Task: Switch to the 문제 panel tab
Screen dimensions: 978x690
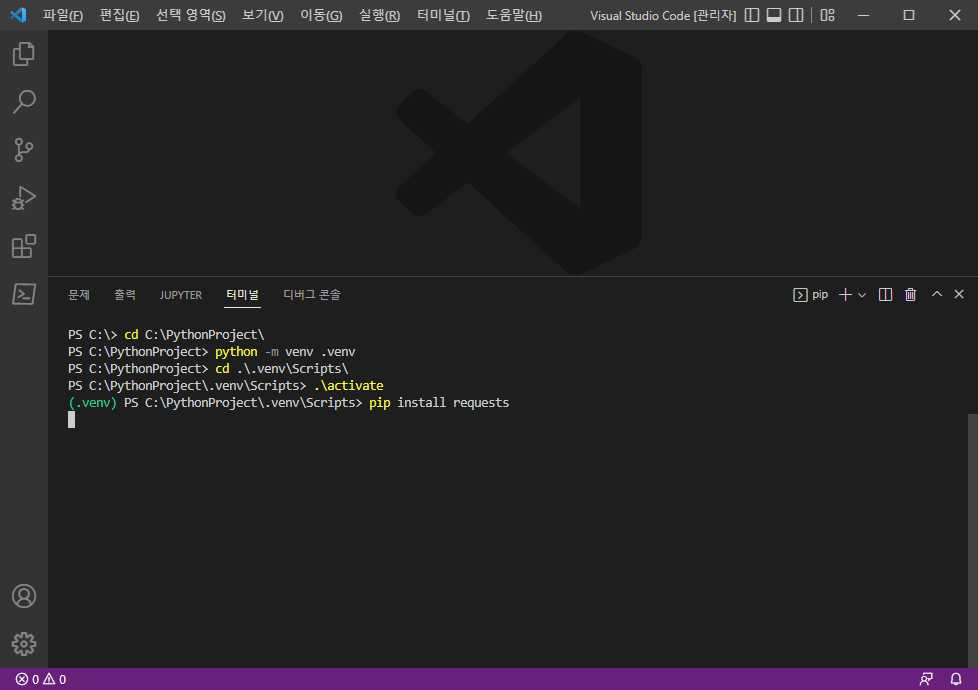Action: [x=79, y=294]
